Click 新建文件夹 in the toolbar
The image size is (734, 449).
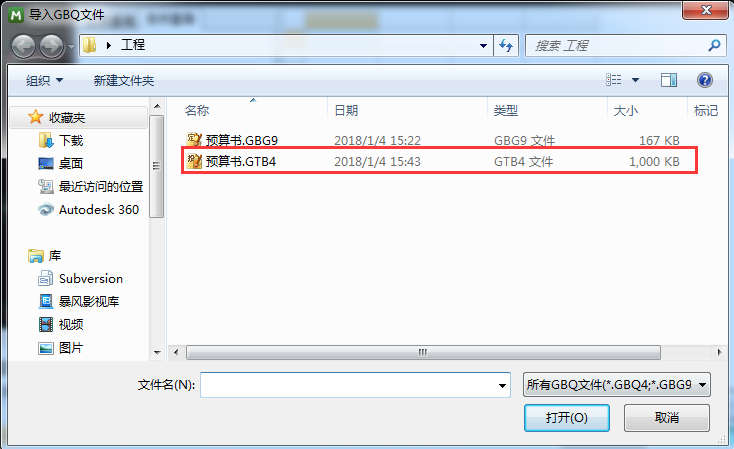(x=124, y=81)
